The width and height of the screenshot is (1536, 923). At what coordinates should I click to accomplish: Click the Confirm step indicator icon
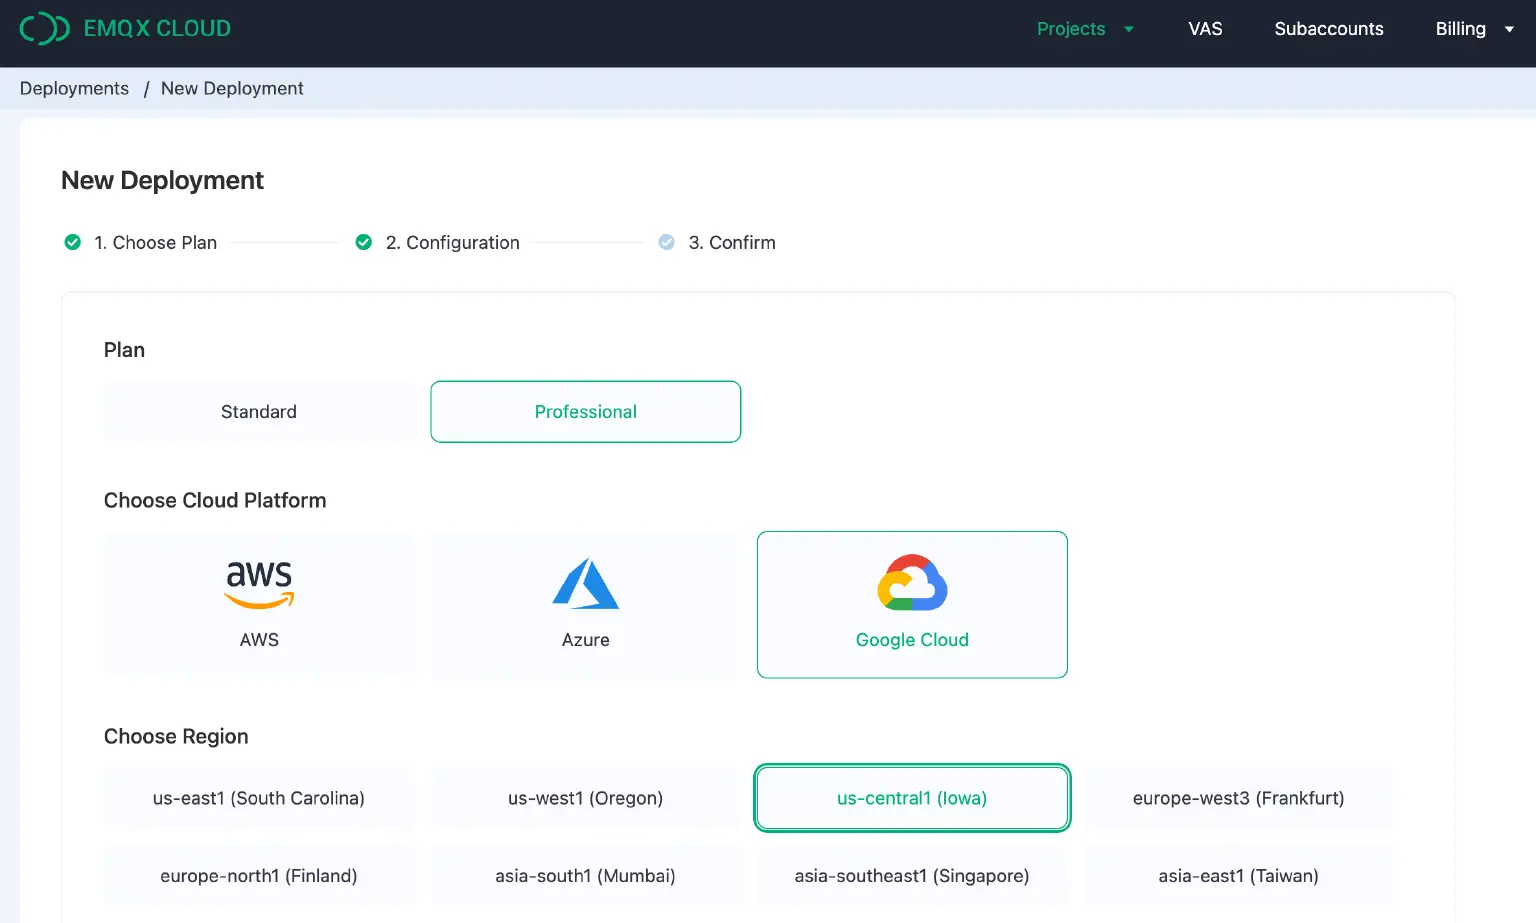(667, 243)
